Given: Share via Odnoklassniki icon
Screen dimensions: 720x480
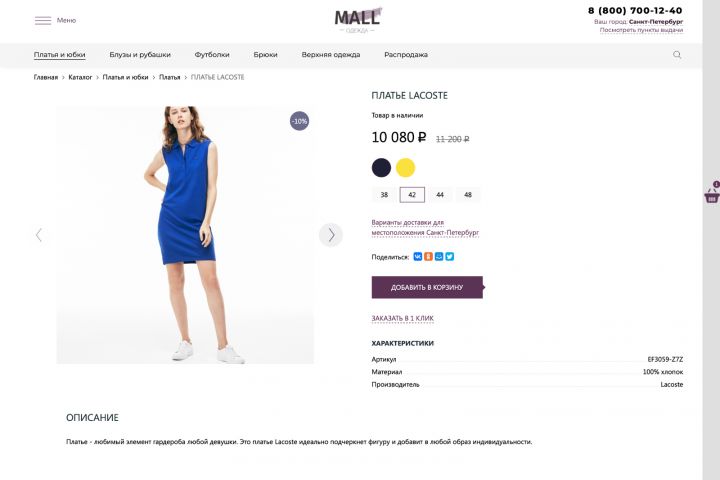Looking at the screenshot, I should pos(428,257).
